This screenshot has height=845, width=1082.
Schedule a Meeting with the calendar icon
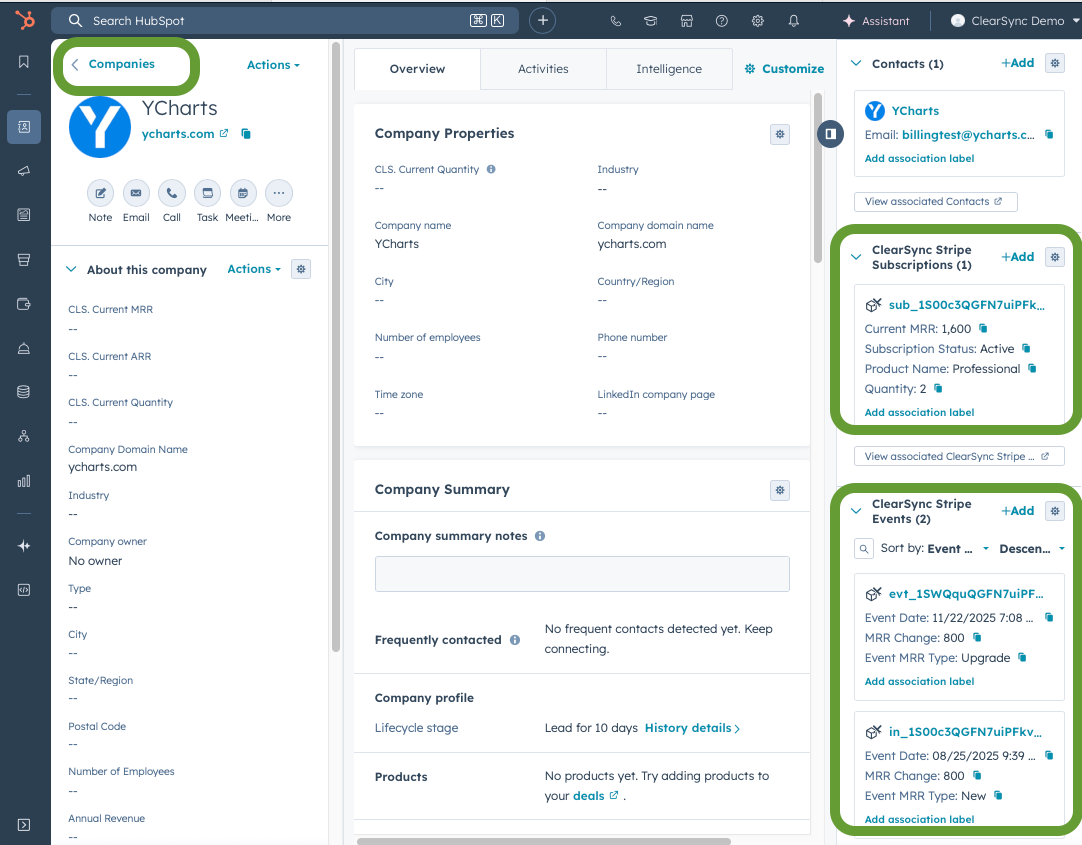coord(243,193)
